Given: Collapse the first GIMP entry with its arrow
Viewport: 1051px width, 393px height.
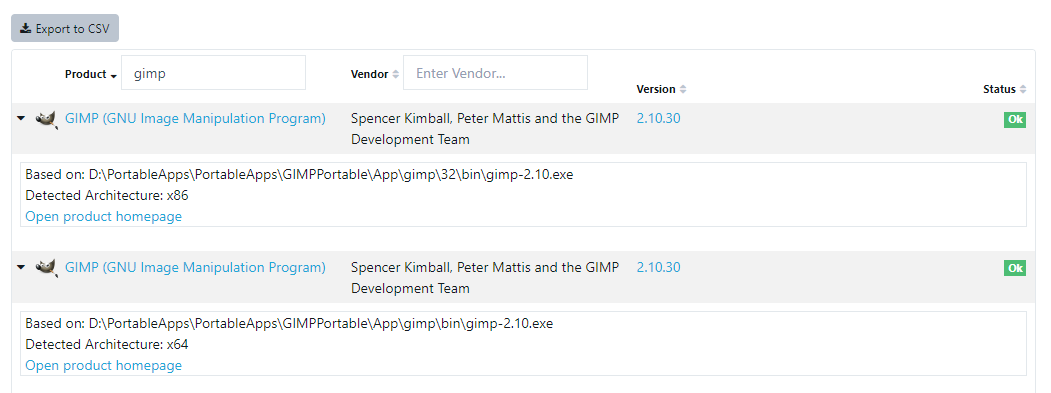Looking at the screenshot, I should pyautogui.click(x=21, y=118).
